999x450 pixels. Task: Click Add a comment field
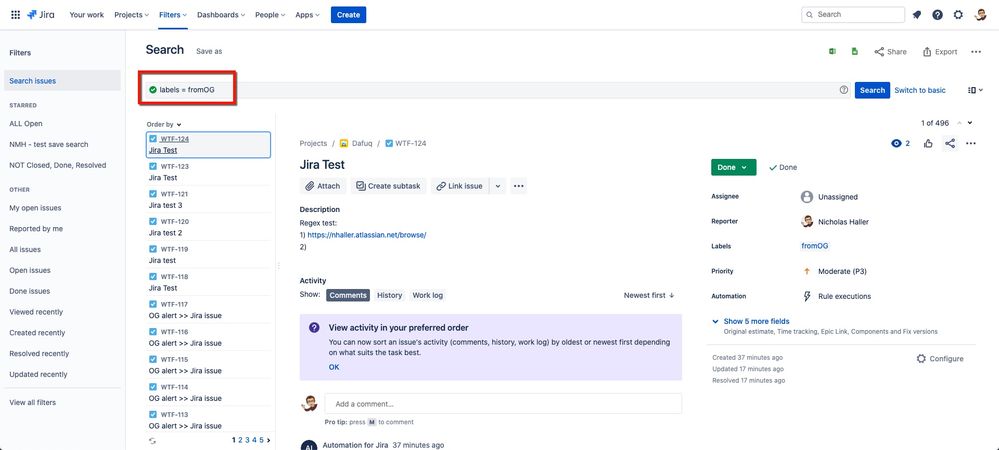(x=503, y=403)
